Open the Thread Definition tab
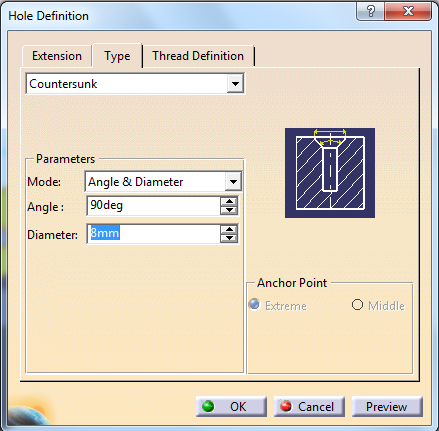Screen dimensions: 439x431 click(x=198, y=56)
